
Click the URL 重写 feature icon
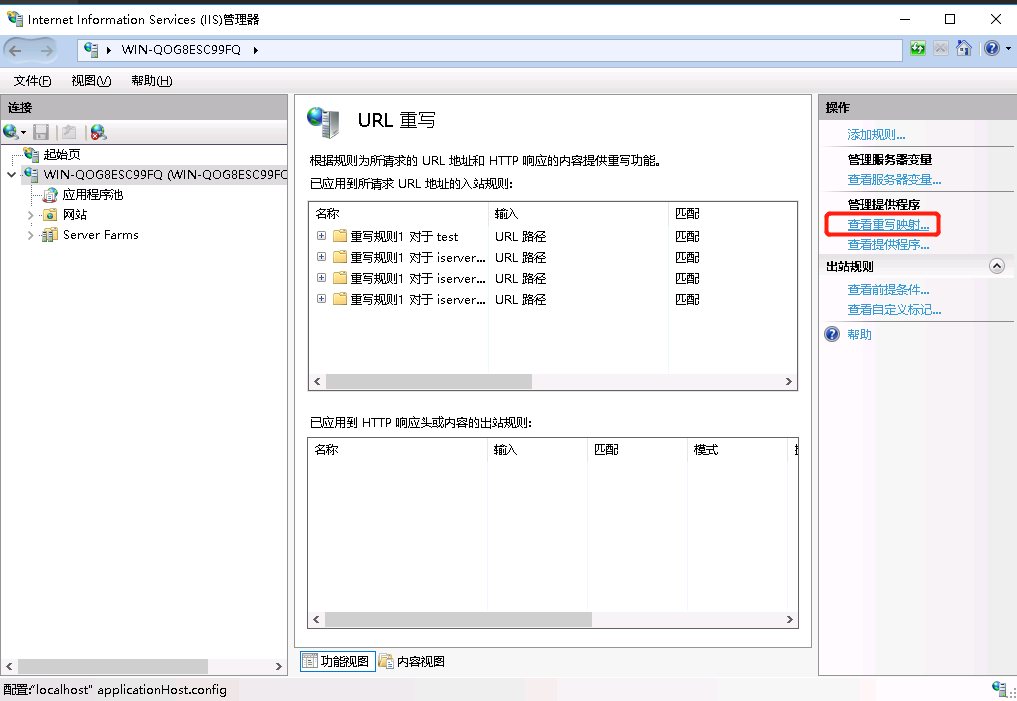323,122
